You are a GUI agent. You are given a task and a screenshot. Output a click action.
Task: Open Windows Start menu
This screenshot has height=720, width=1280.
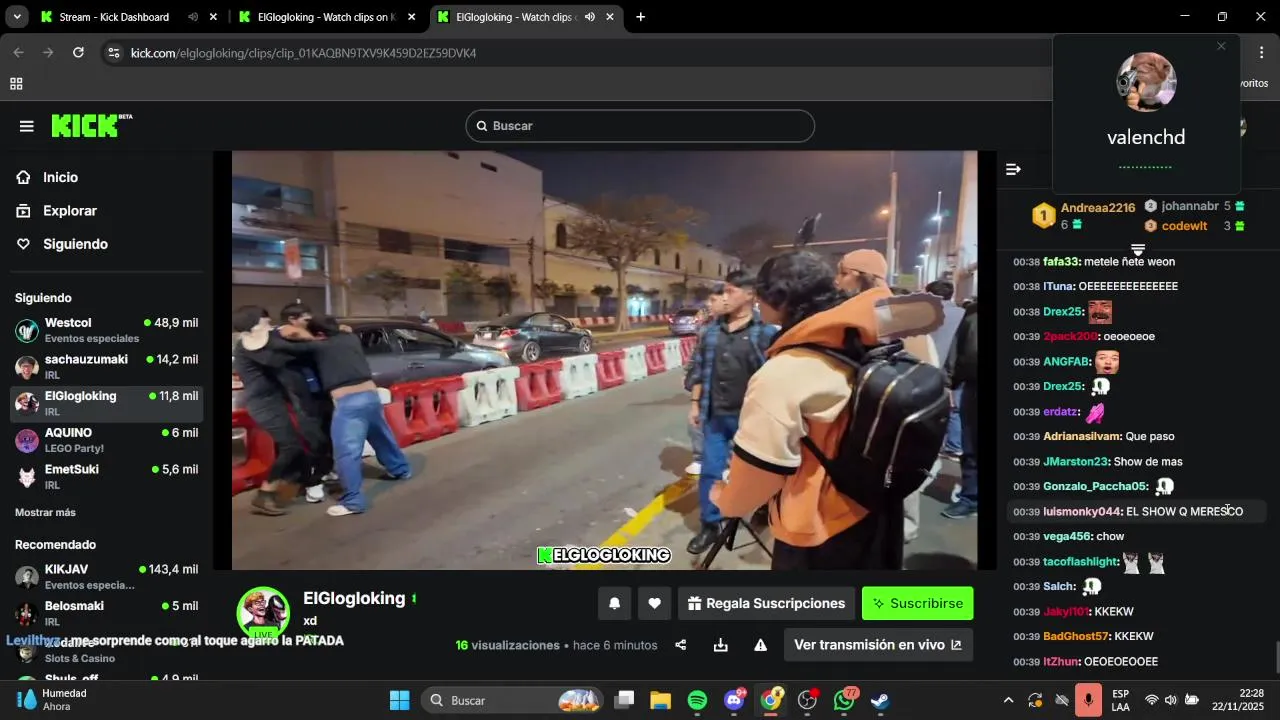tap(399, 700)
